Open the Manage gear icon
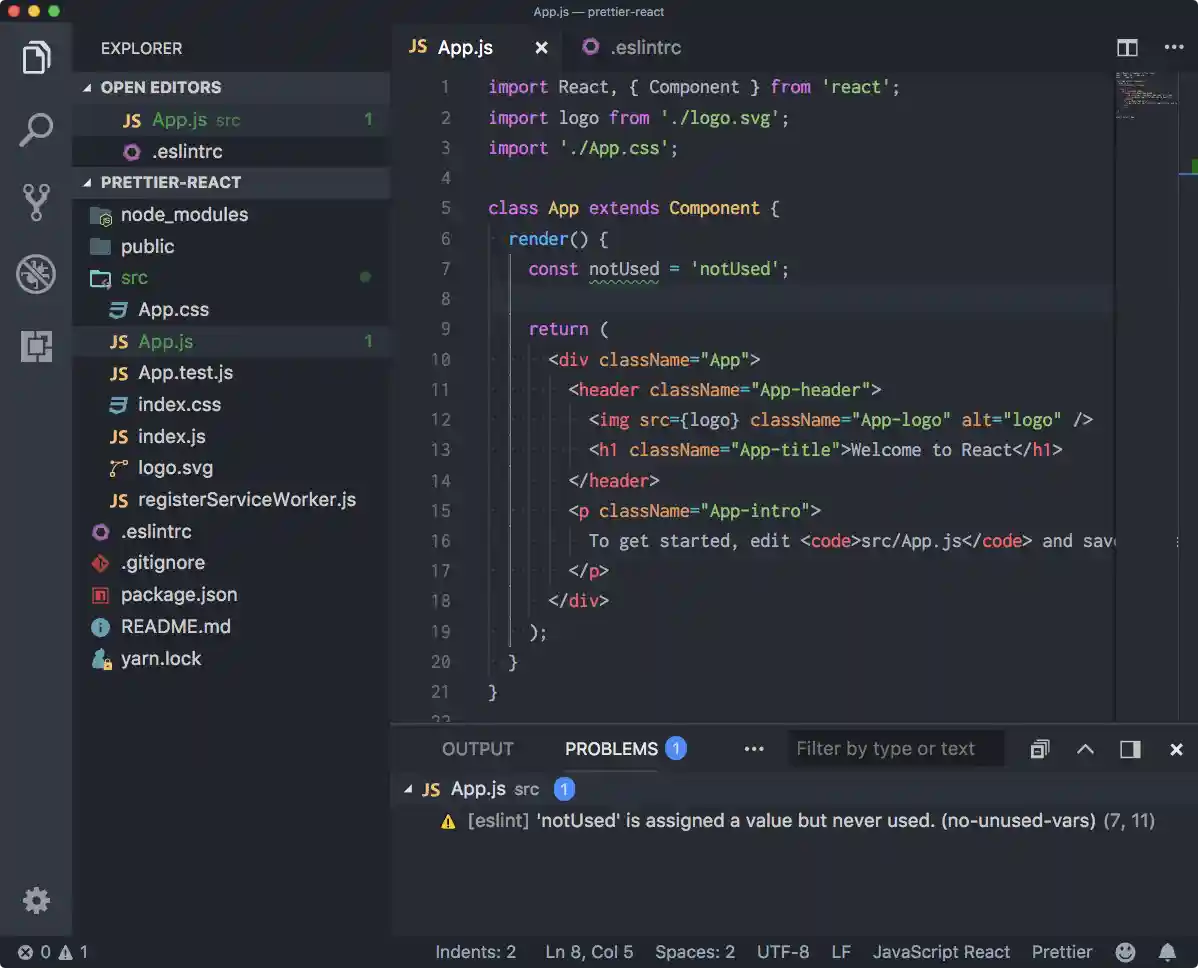The width and height of the screenshot is (1198, 968). click(36, 900)
